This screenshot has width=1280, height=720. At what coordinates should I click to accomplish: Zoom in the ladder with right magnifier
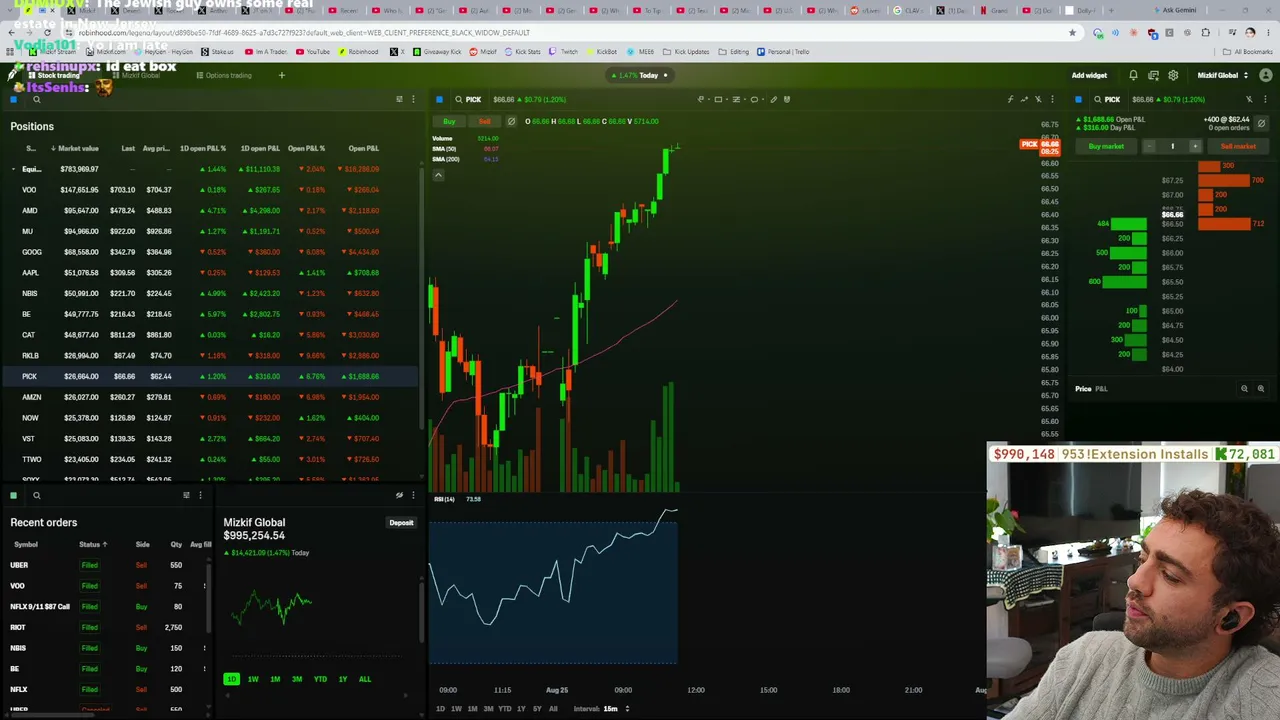click(x=1261, y=388)
